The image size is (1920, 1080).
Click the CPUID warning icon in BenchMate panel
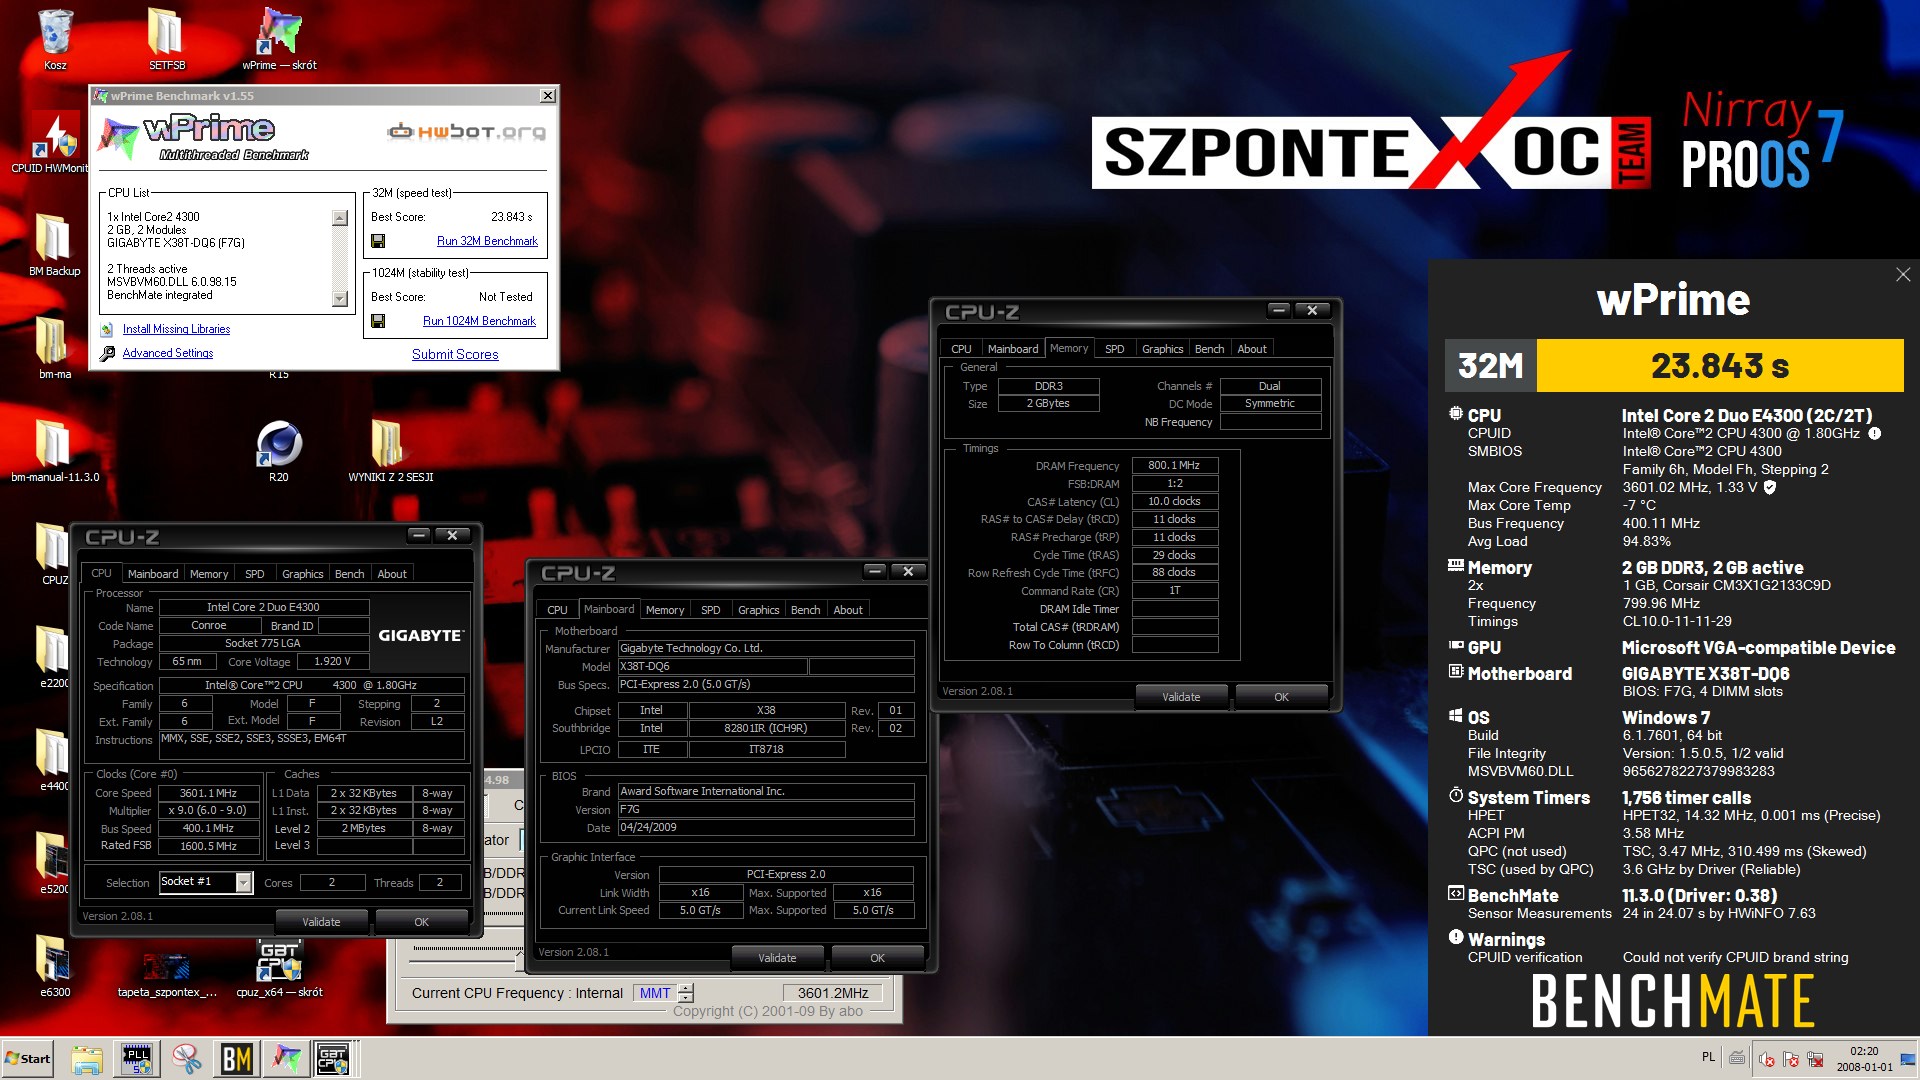tap(1875, 434)
